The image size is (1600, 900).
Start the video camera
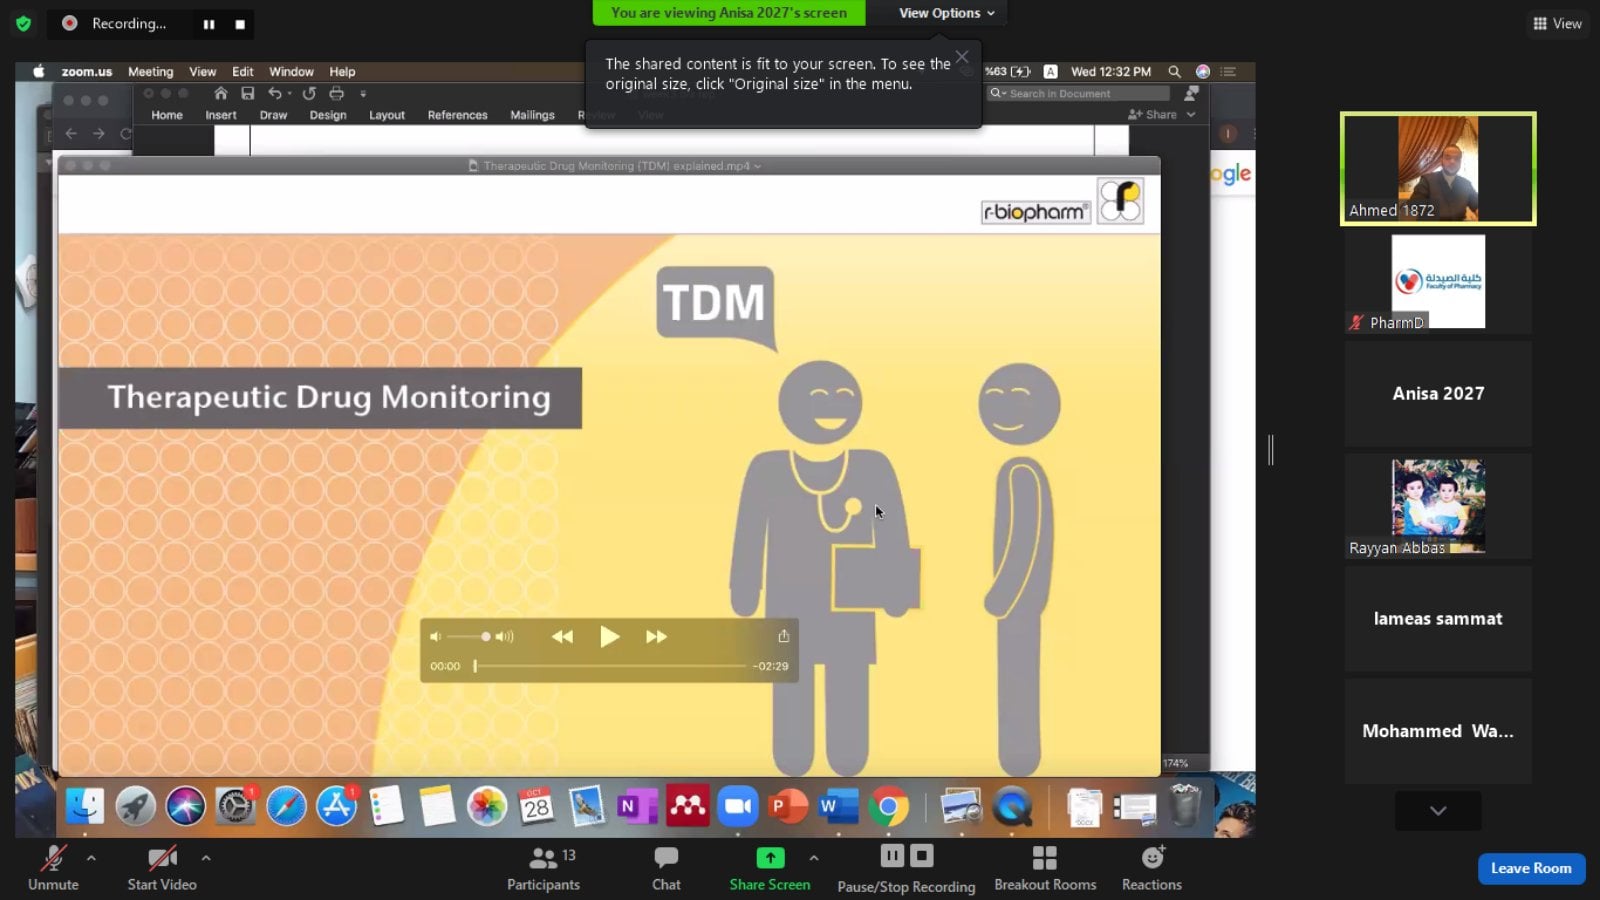[161, 868]
